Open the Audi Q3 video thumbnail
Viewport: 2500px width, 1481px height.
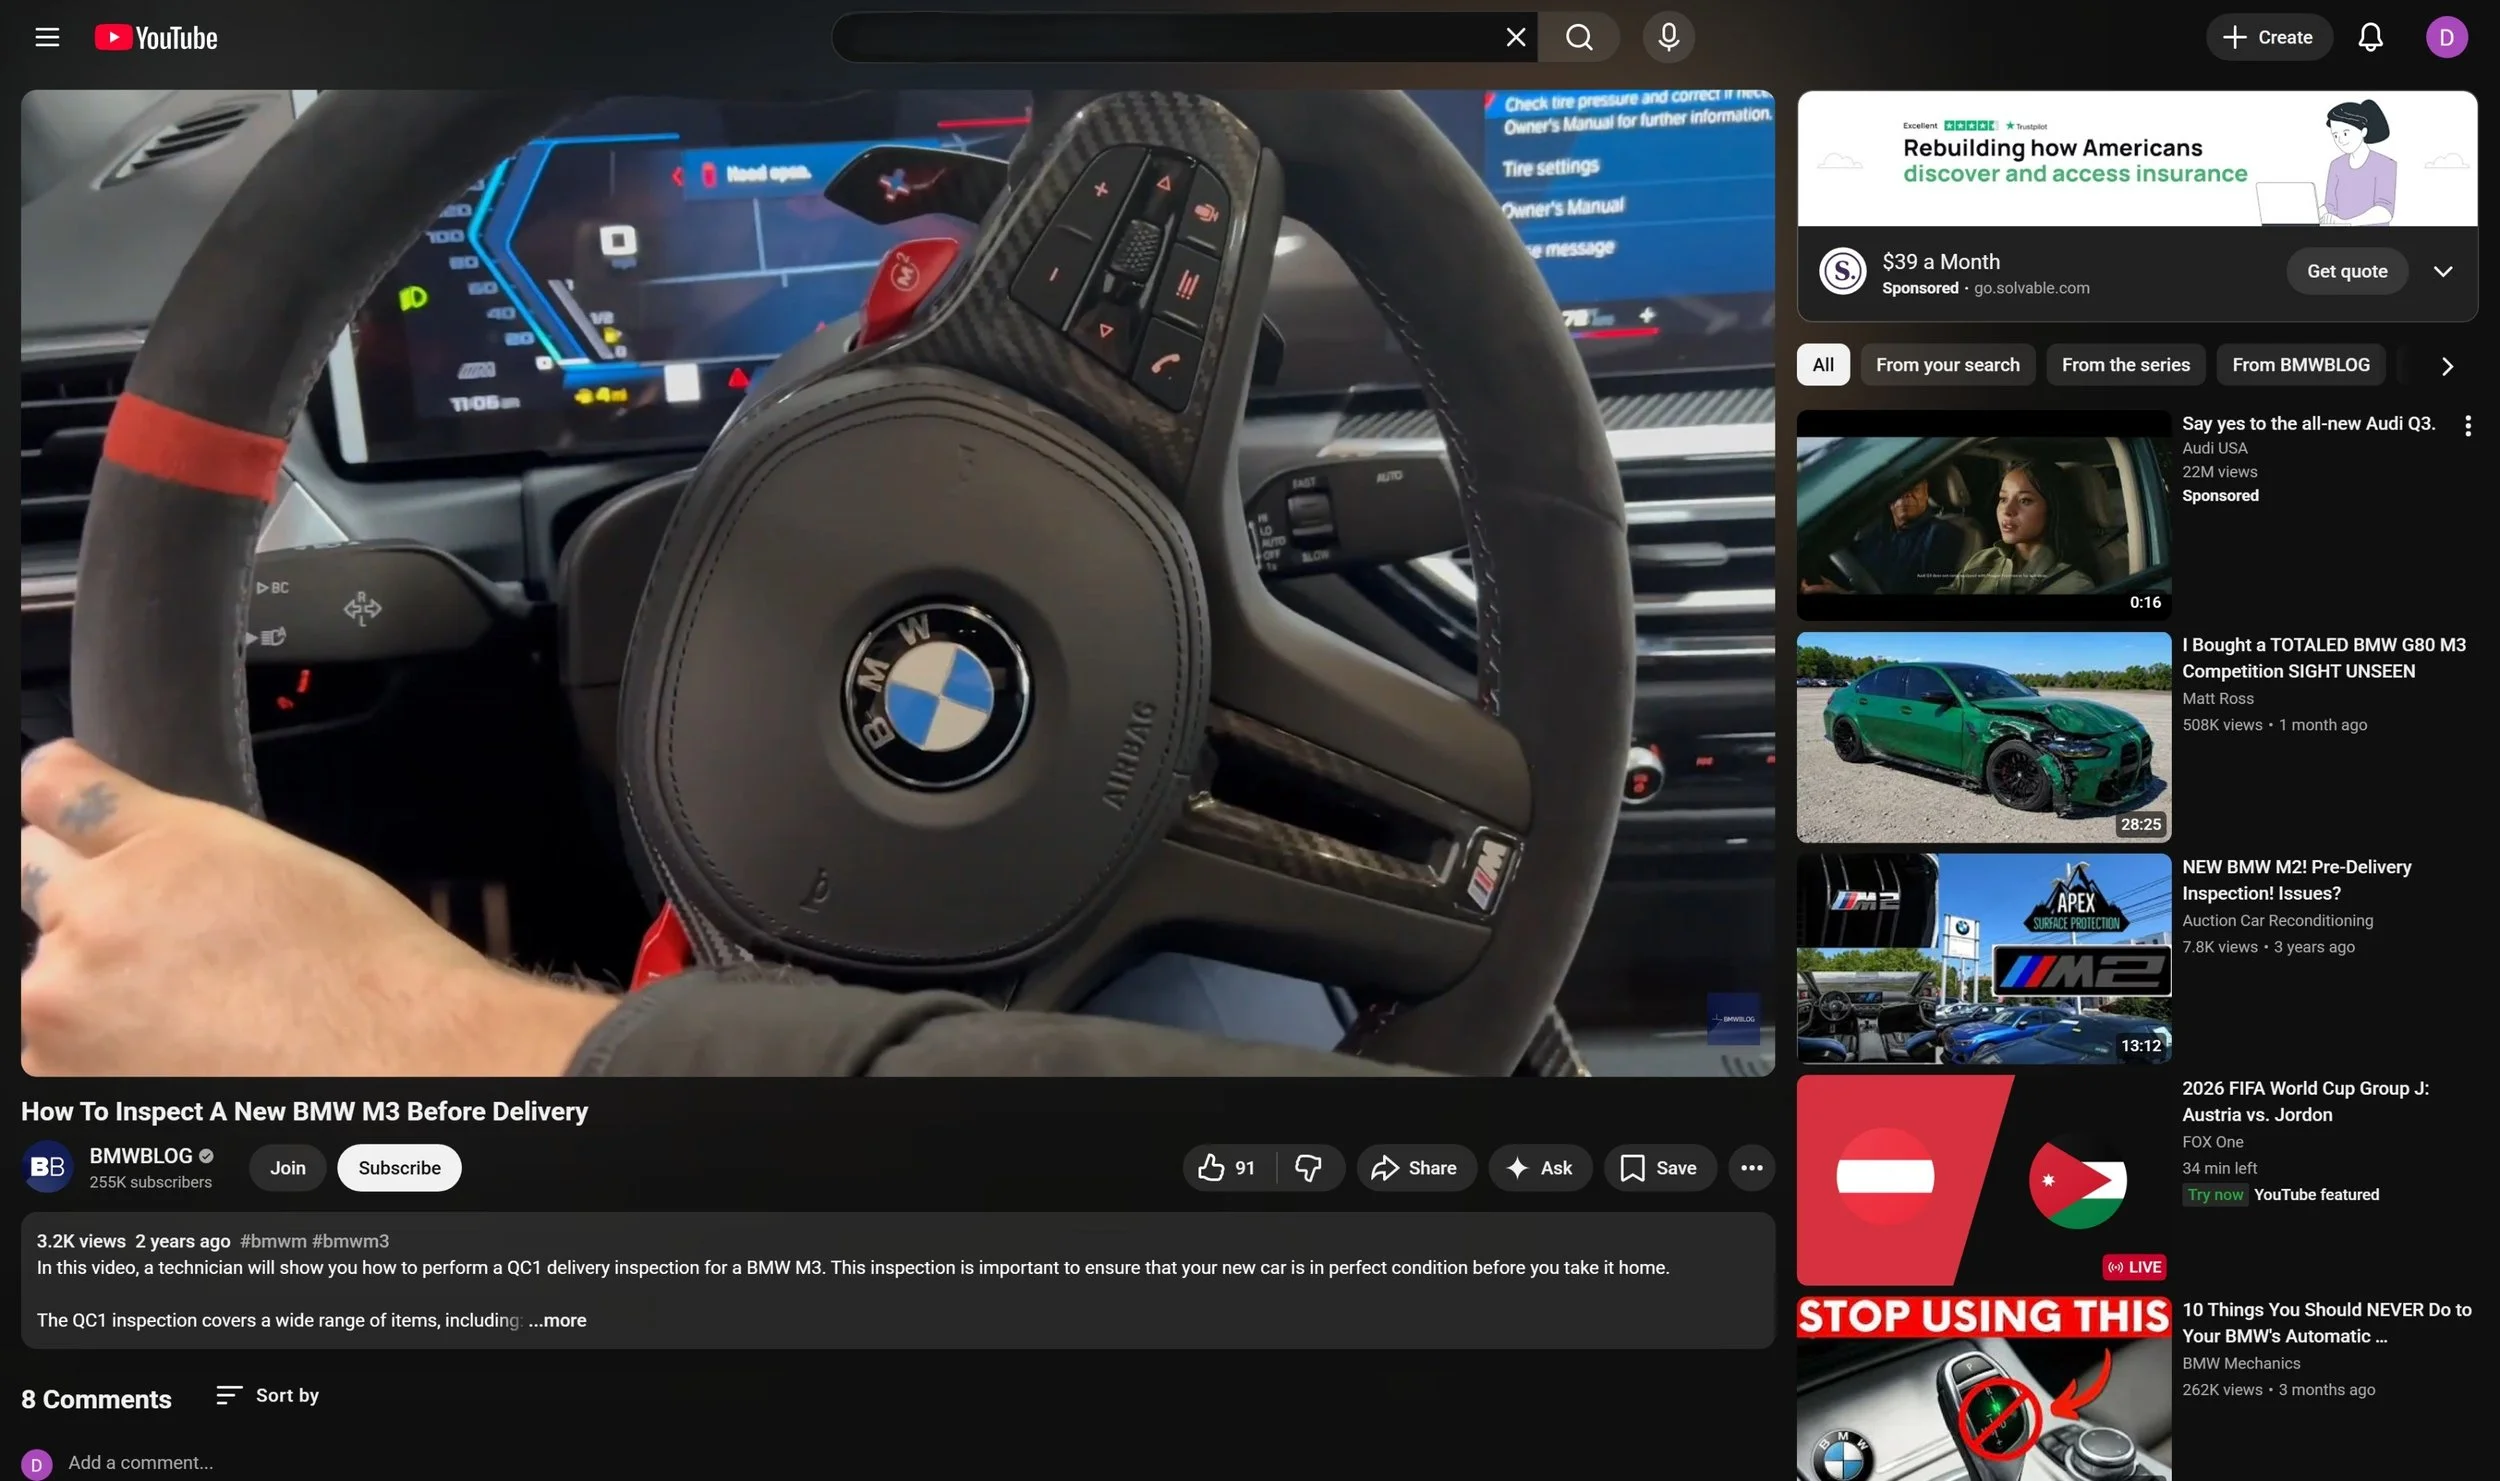click(1983, 515)
